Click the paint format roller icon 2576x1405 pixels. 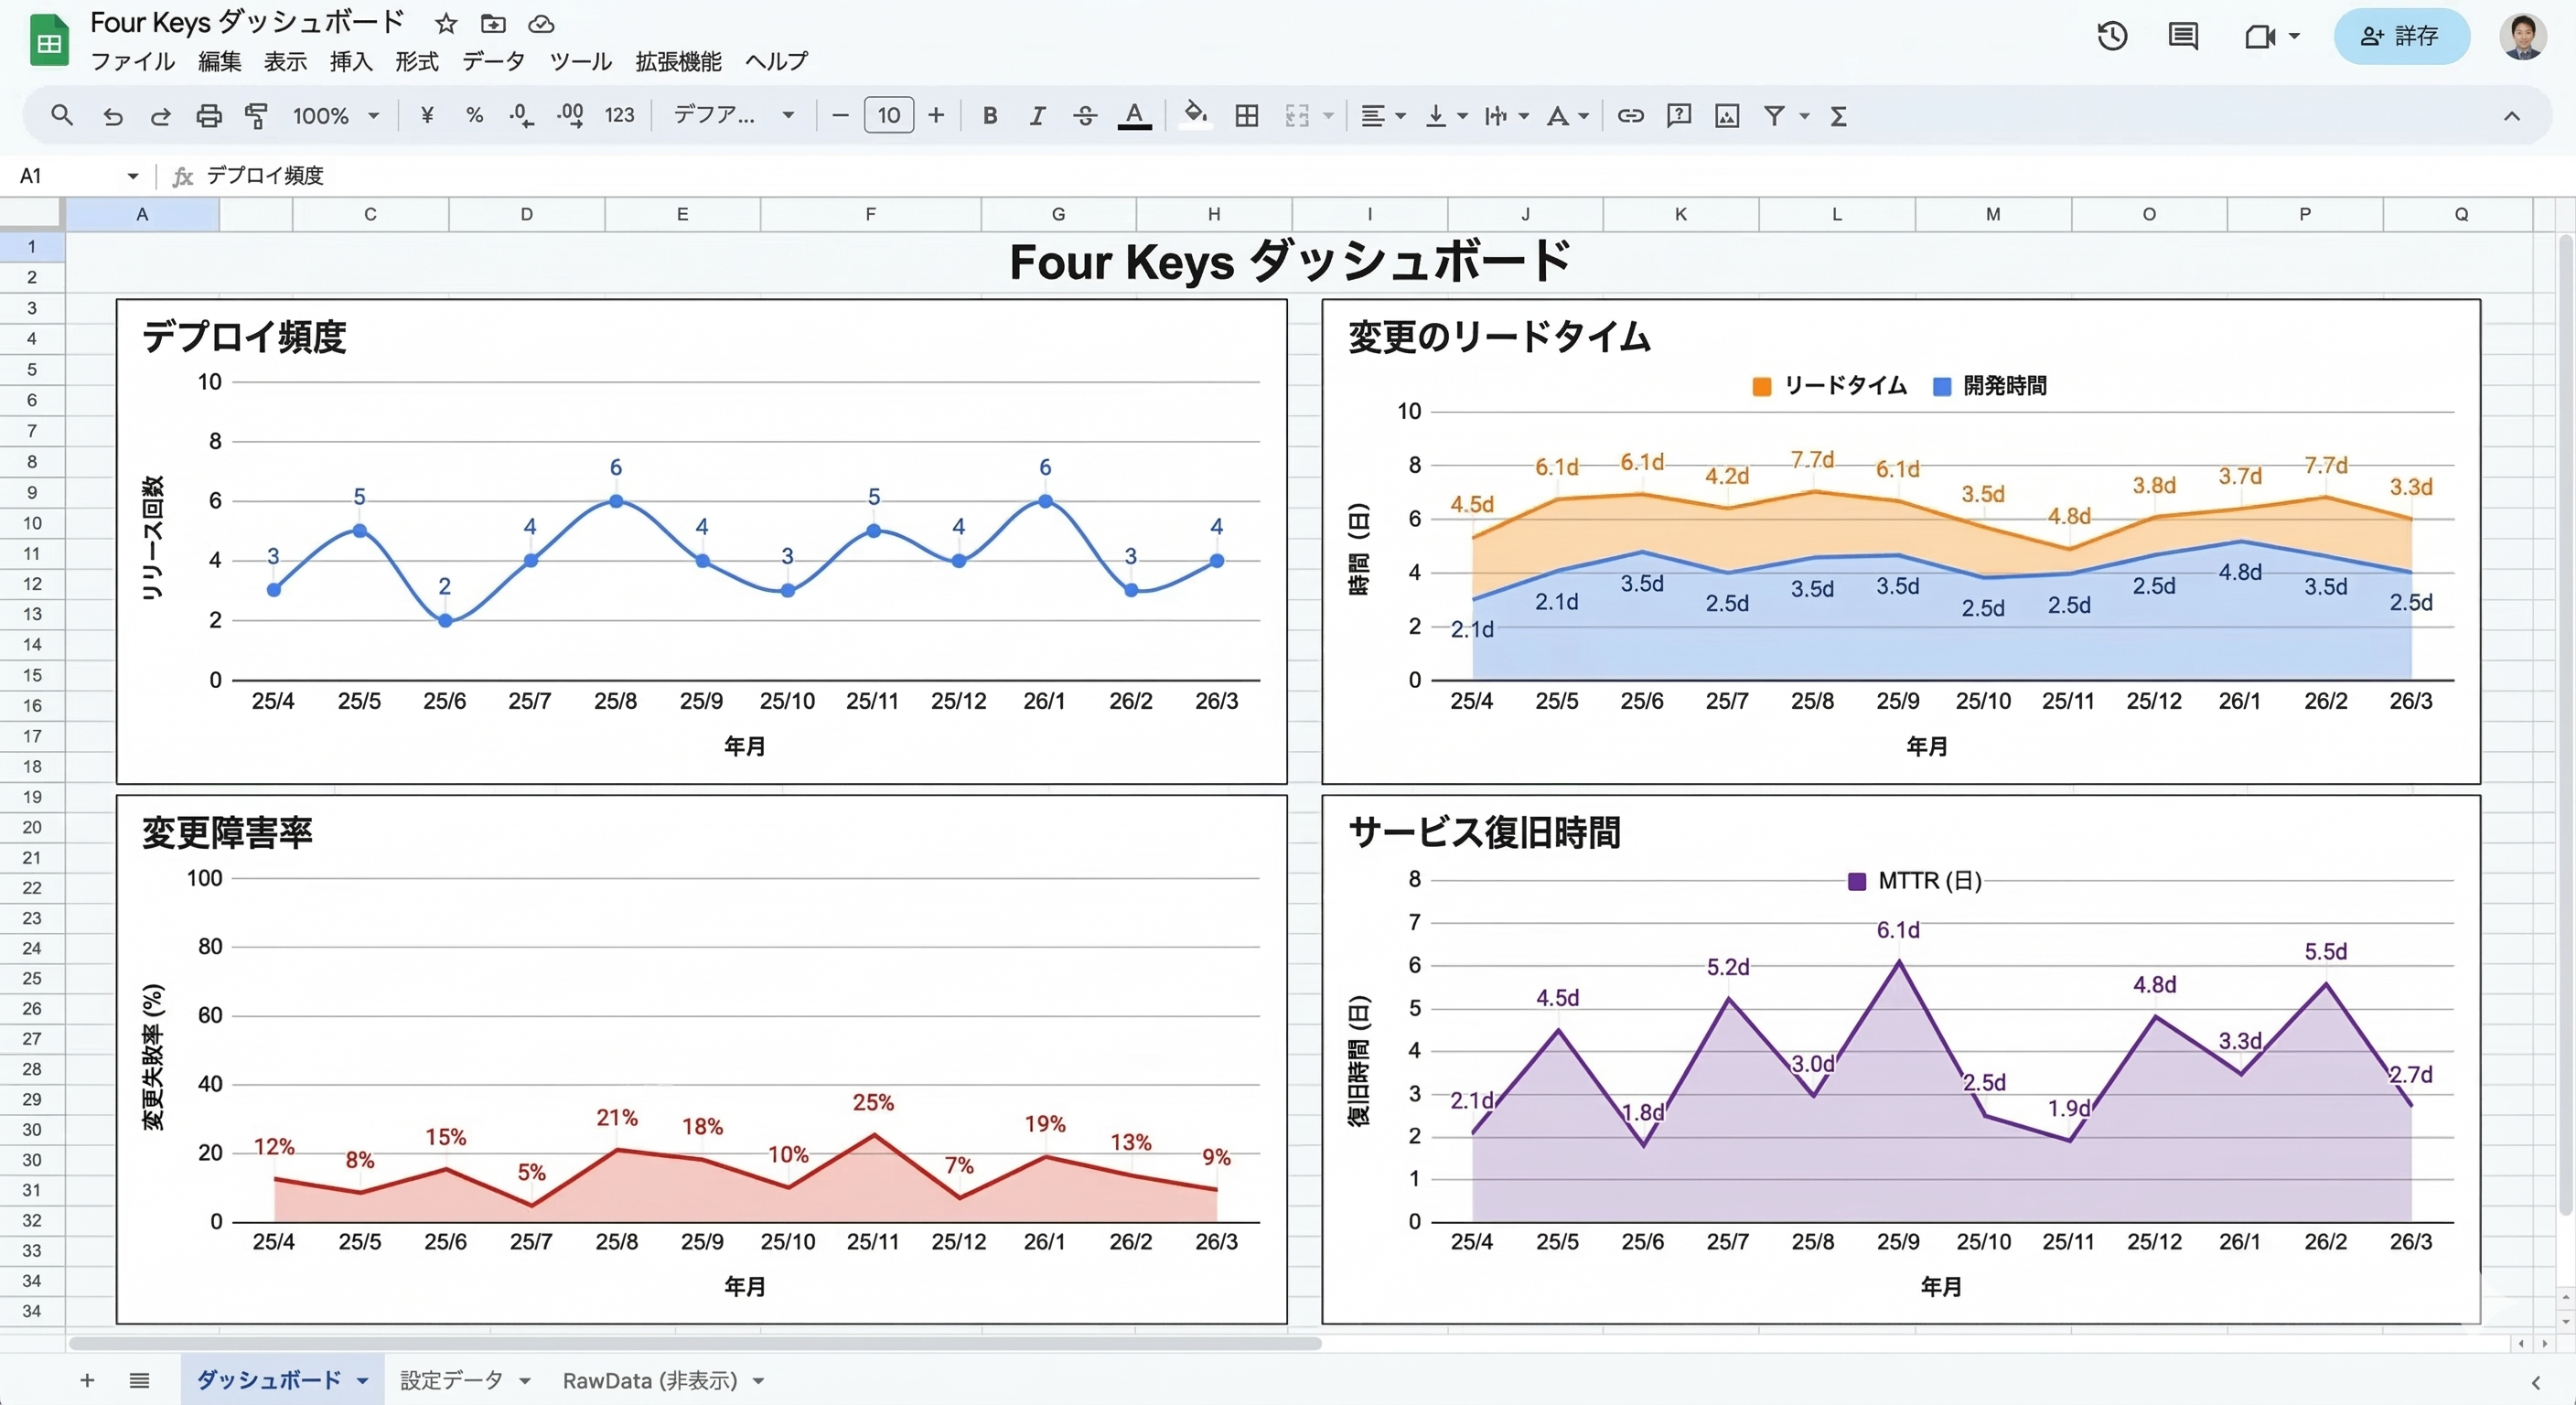256,116
